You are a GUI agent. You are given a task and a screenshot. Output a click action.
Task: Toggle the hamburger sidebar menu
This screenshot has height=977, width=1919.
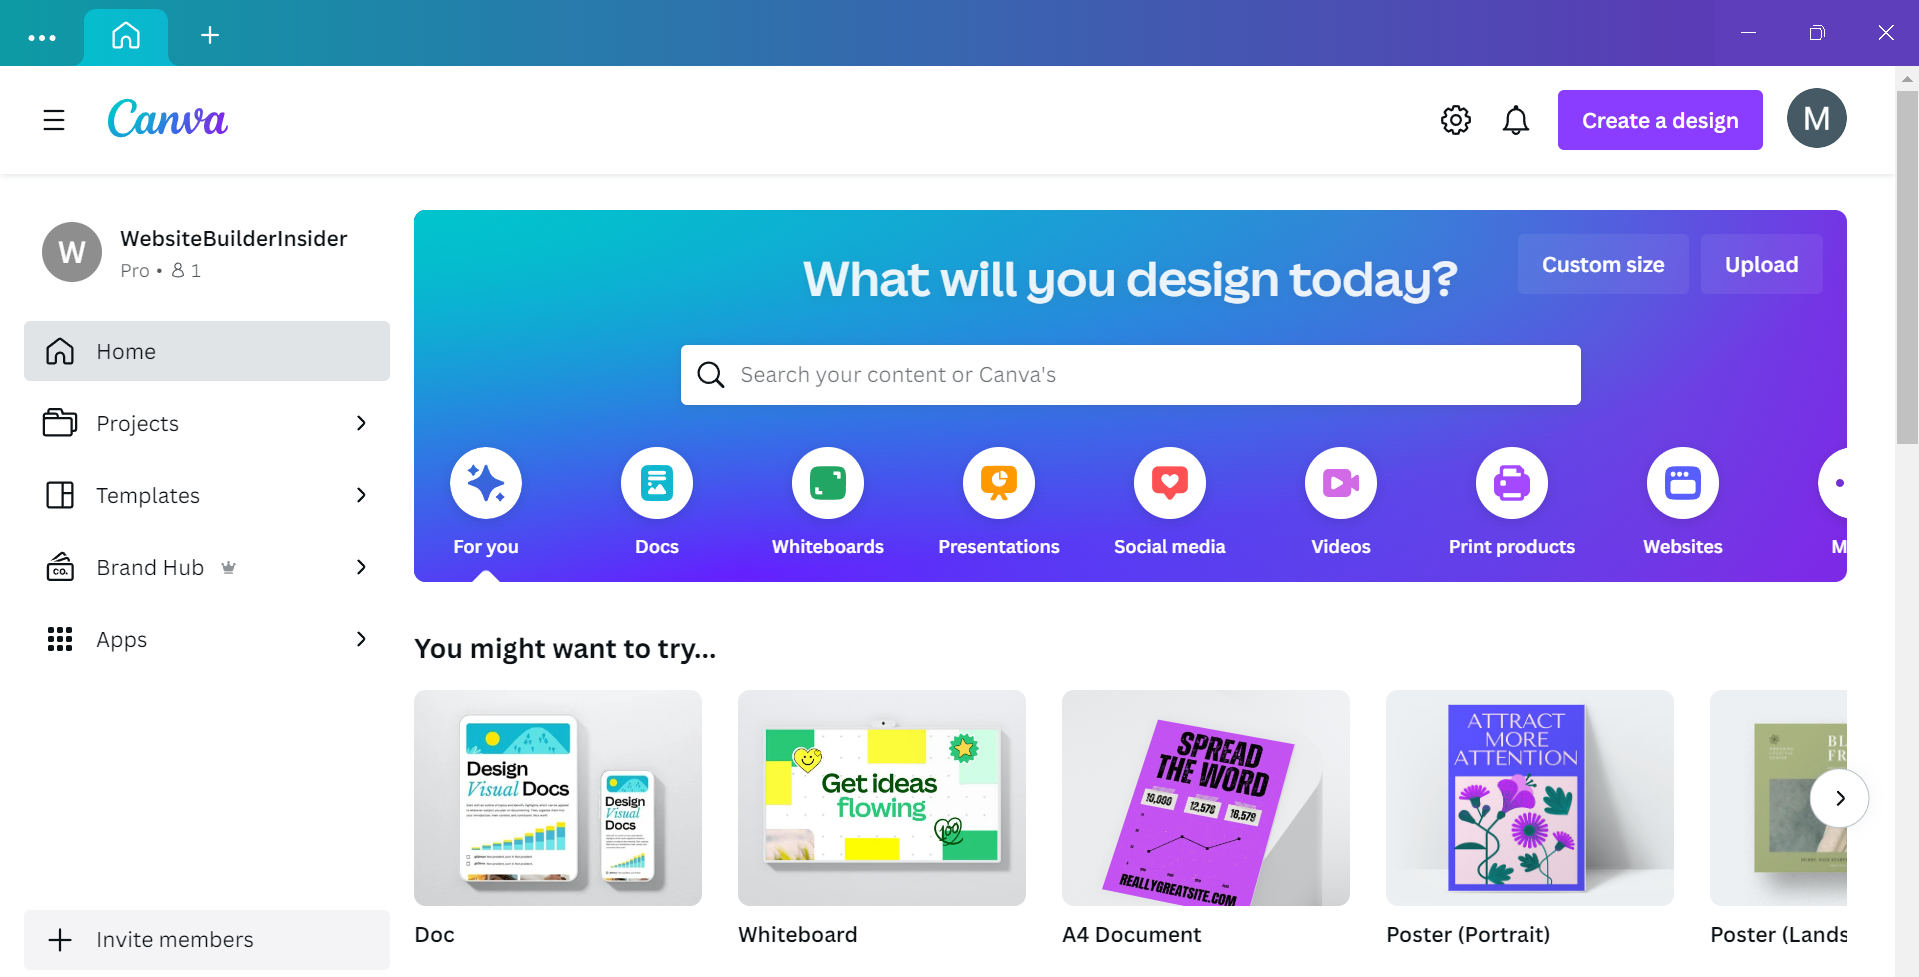[x=54, y=120]
